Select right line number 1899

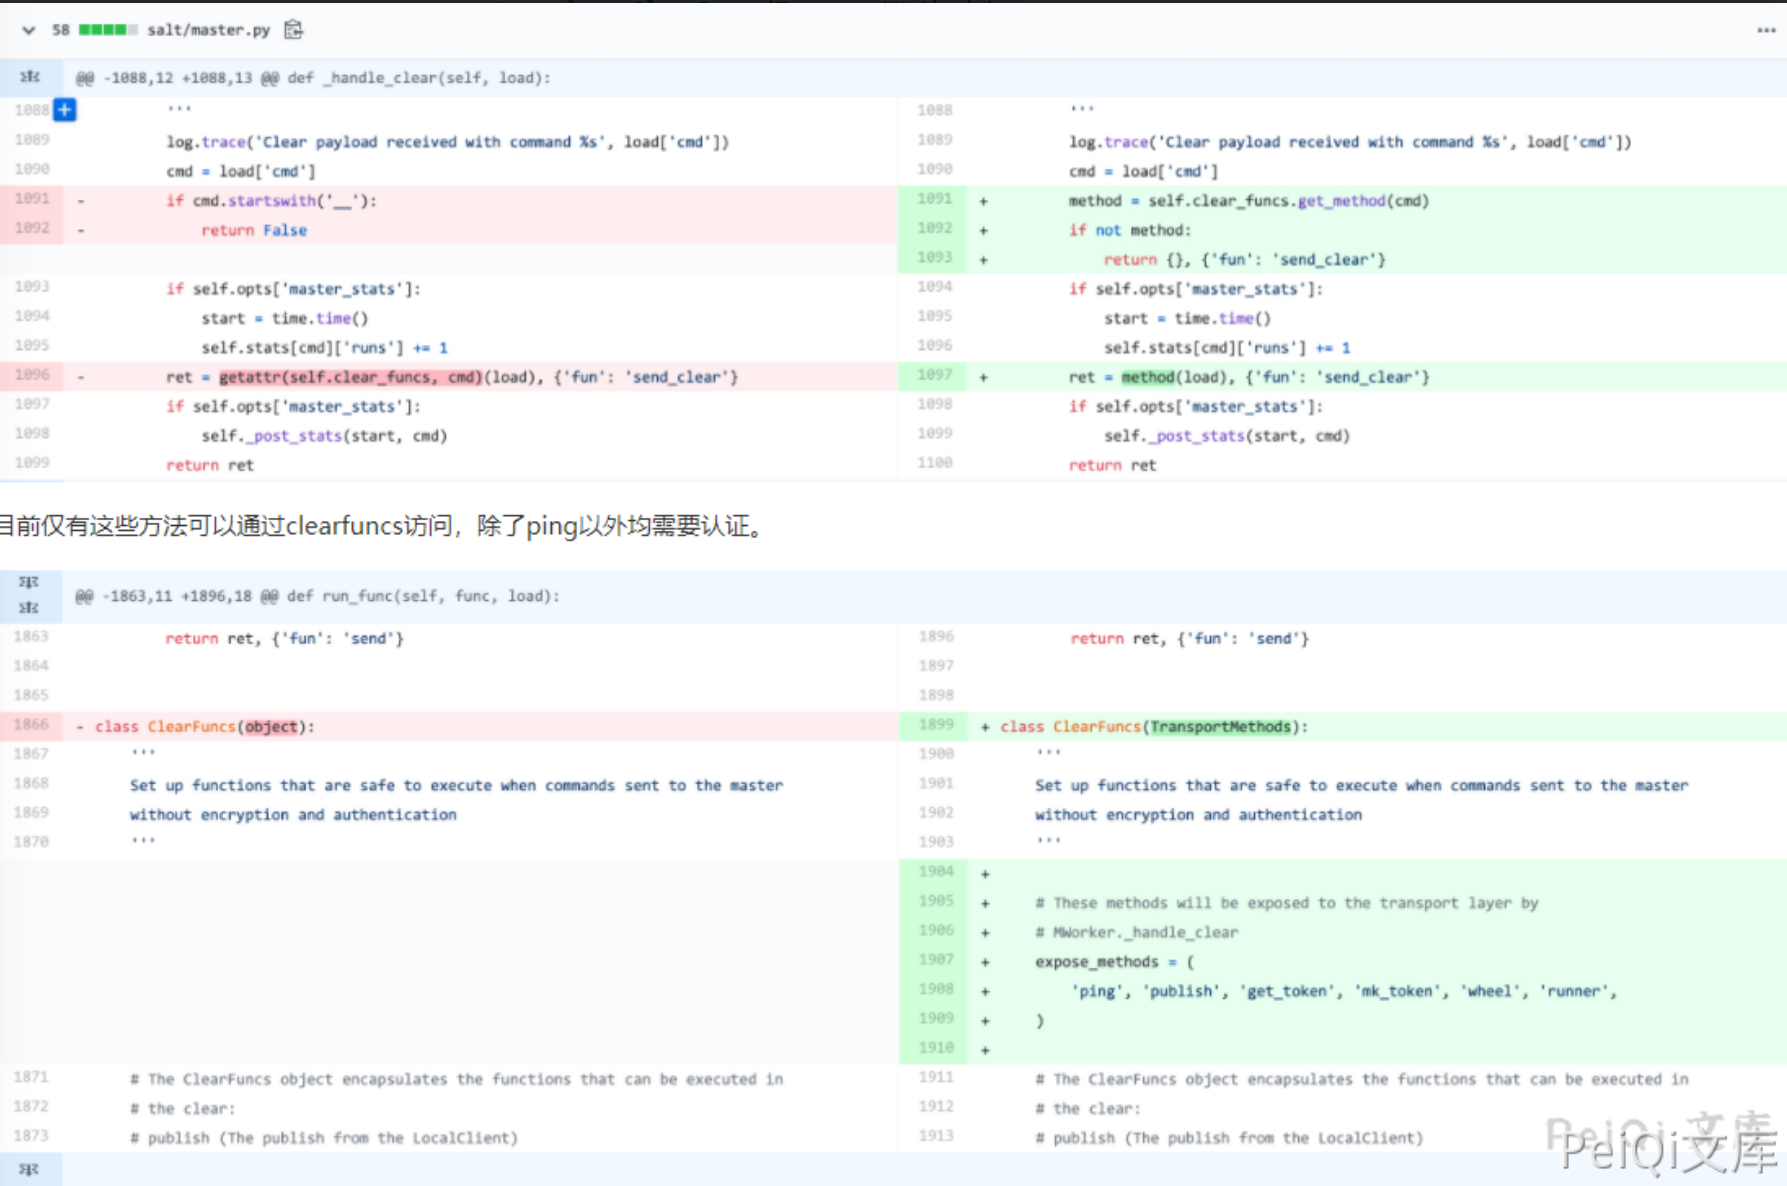pyautogui.click(x=935, y=725)
